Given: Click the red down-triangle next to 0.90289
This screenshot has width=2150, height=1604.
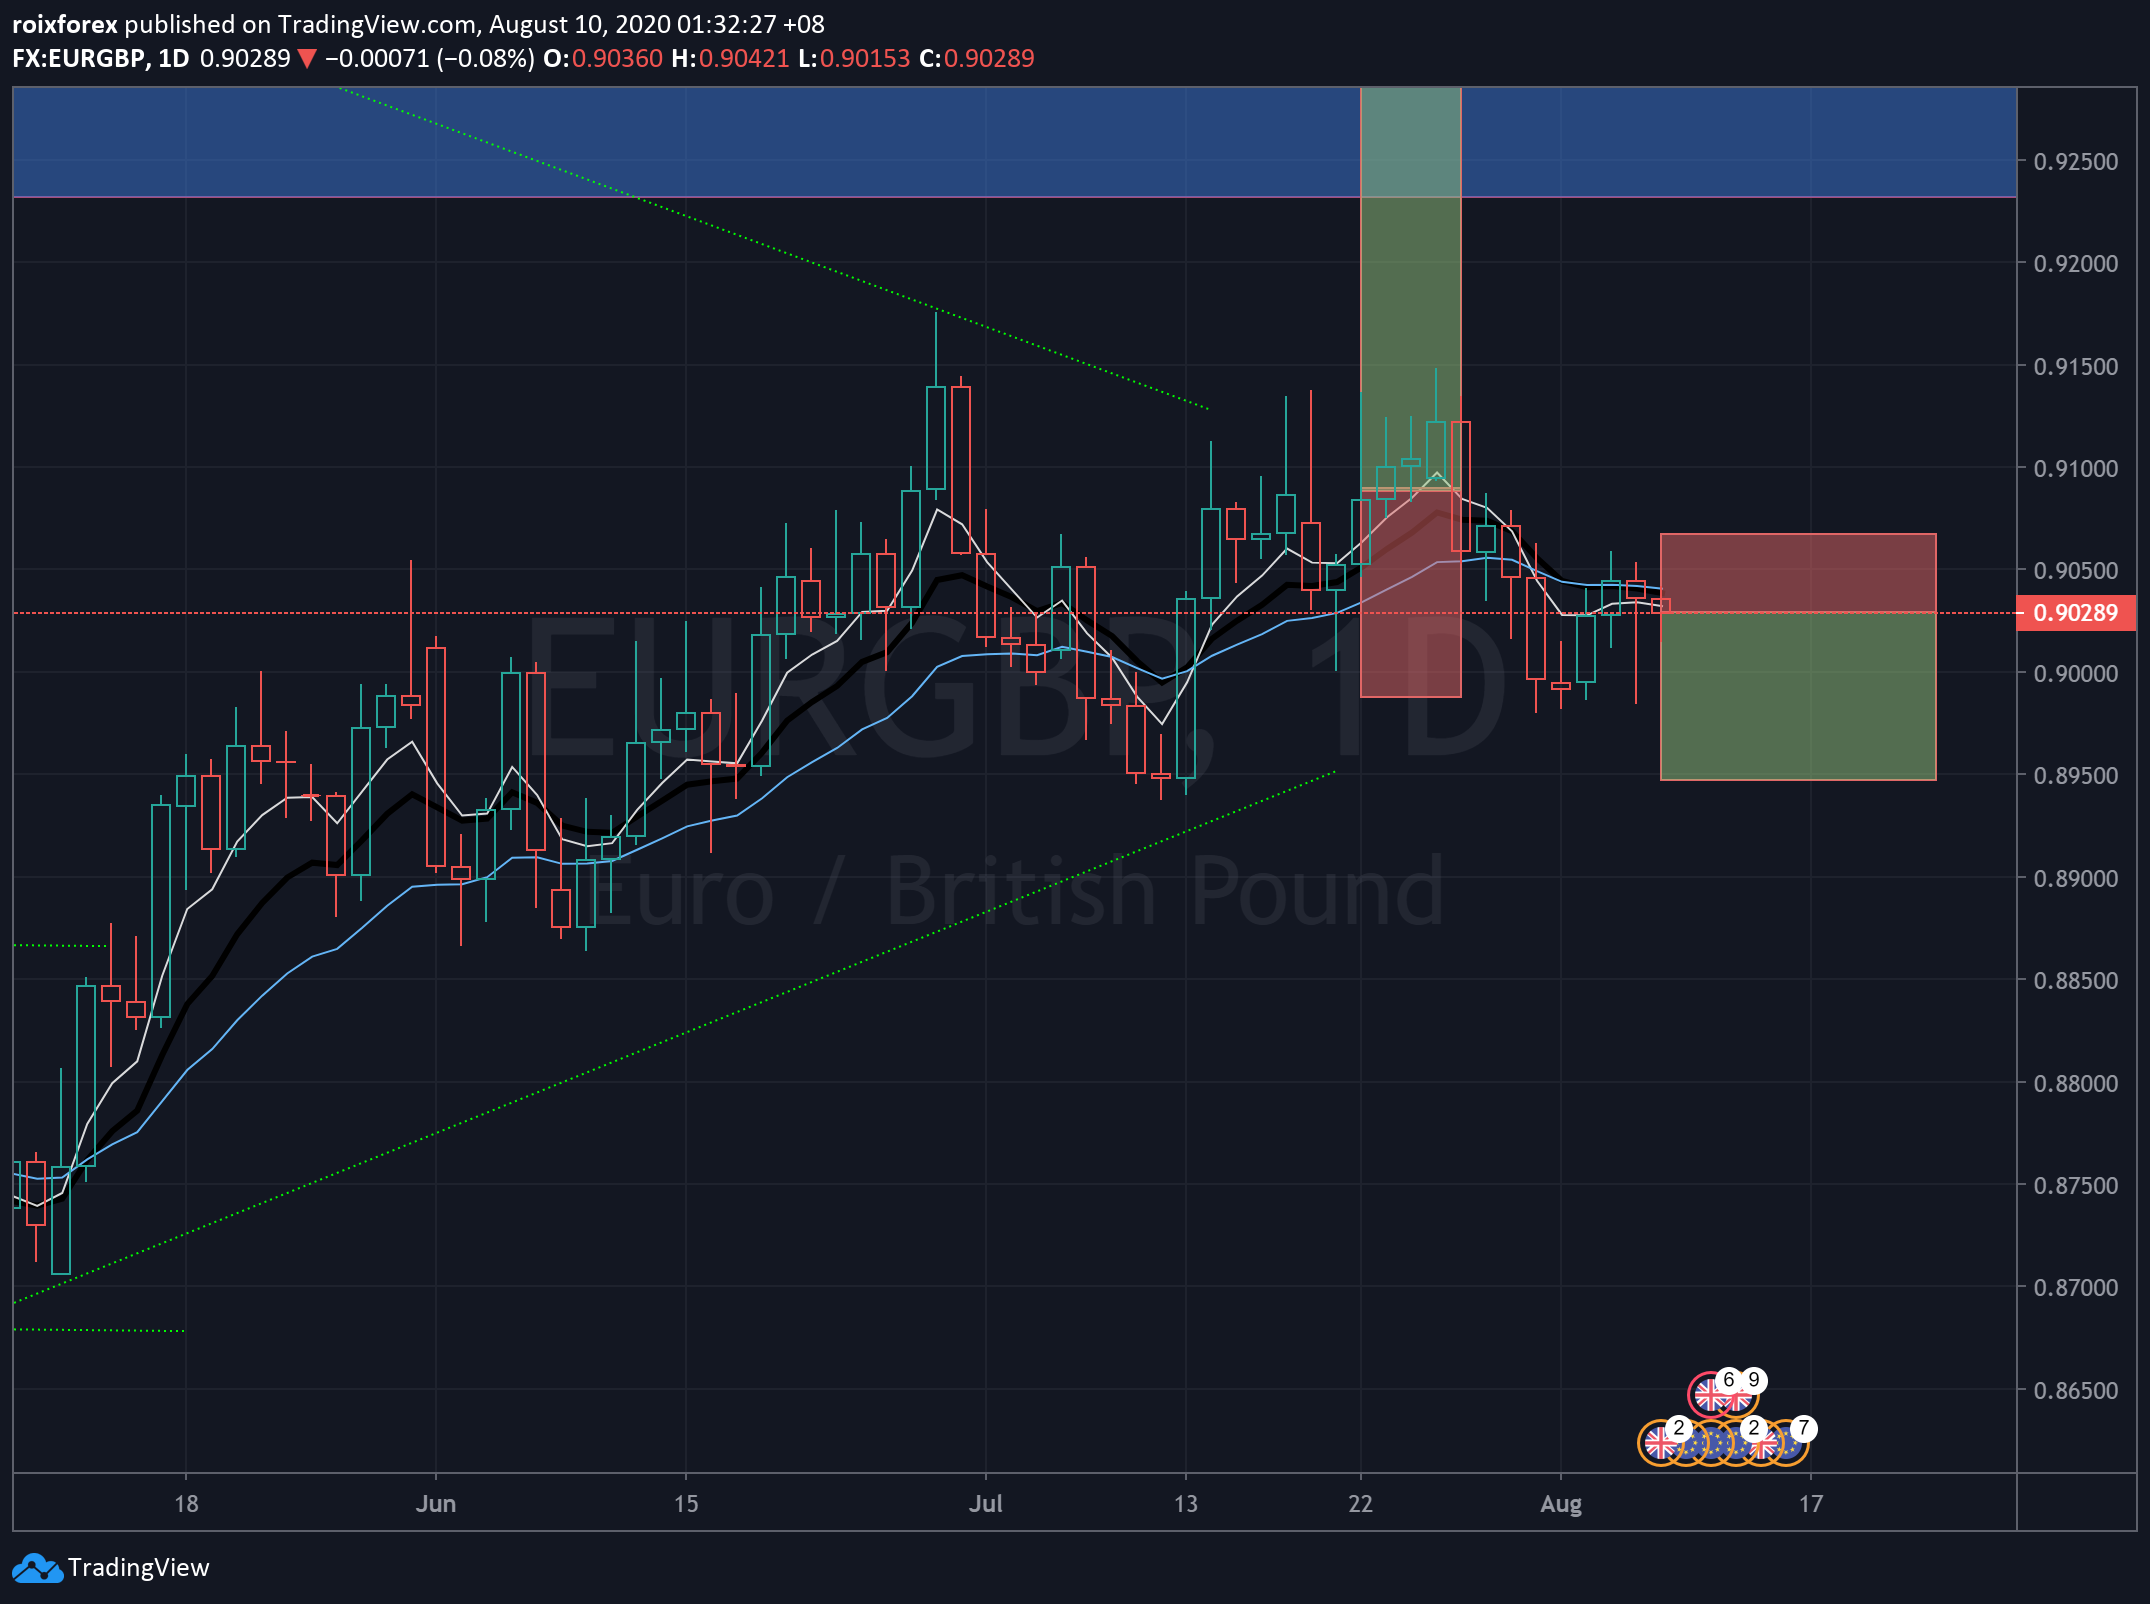Looking at the screenshot, I should (x=307, y=59).
